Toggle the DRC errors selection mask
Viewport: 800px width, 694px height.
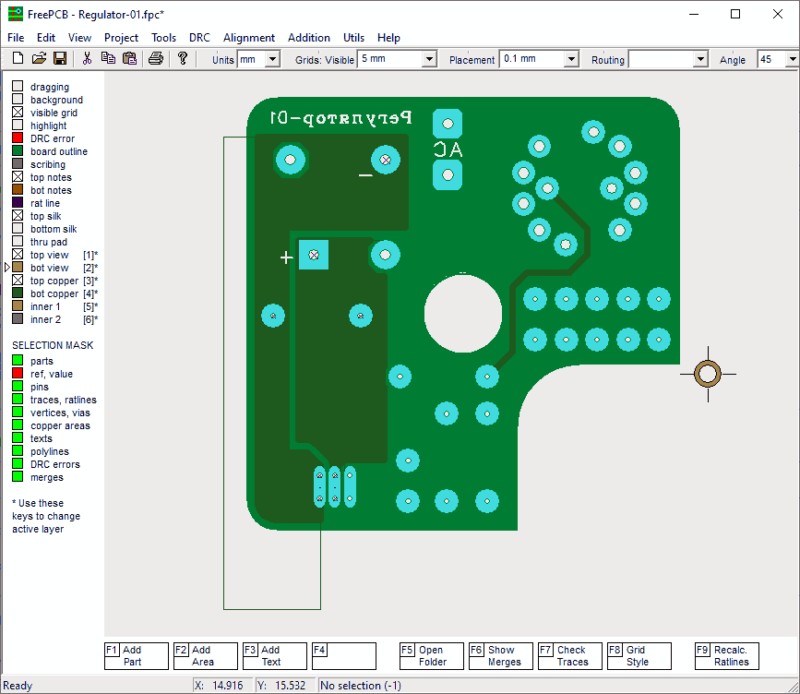(x=18, y=463)
